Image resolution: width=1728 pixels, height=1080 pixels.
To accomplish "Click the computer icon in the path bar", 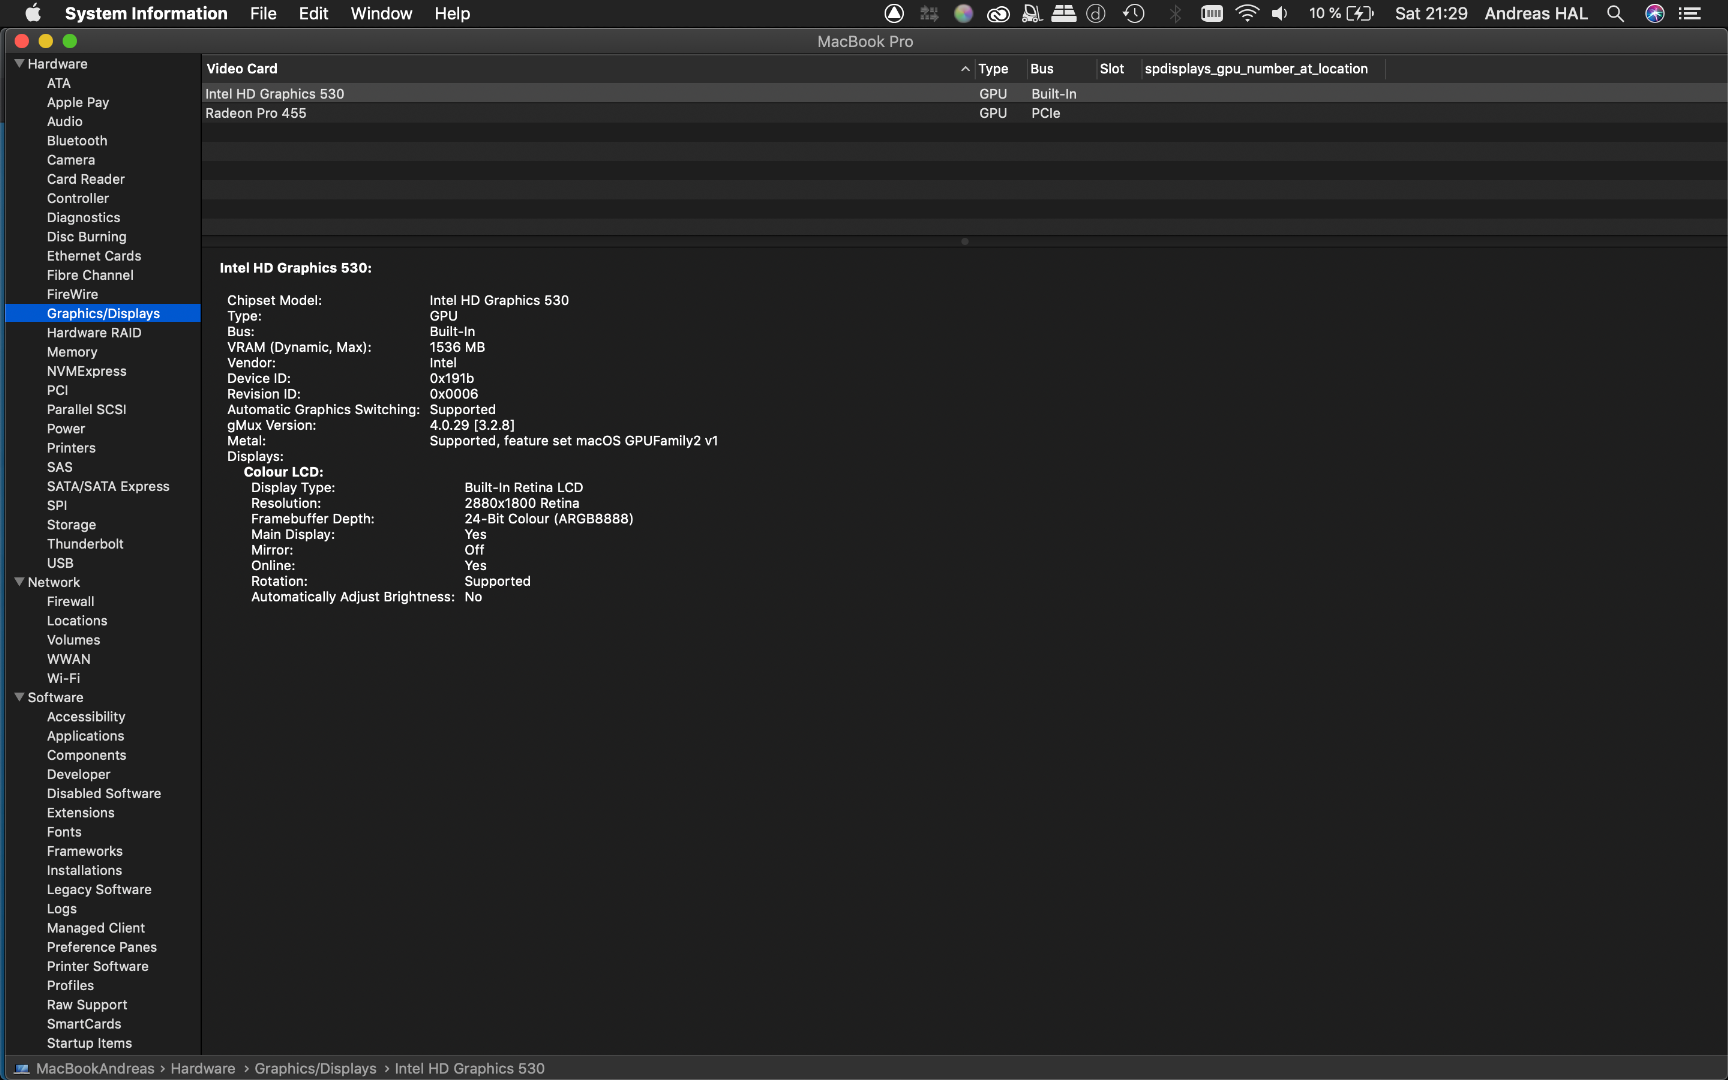I will [x=22, y=1069].
